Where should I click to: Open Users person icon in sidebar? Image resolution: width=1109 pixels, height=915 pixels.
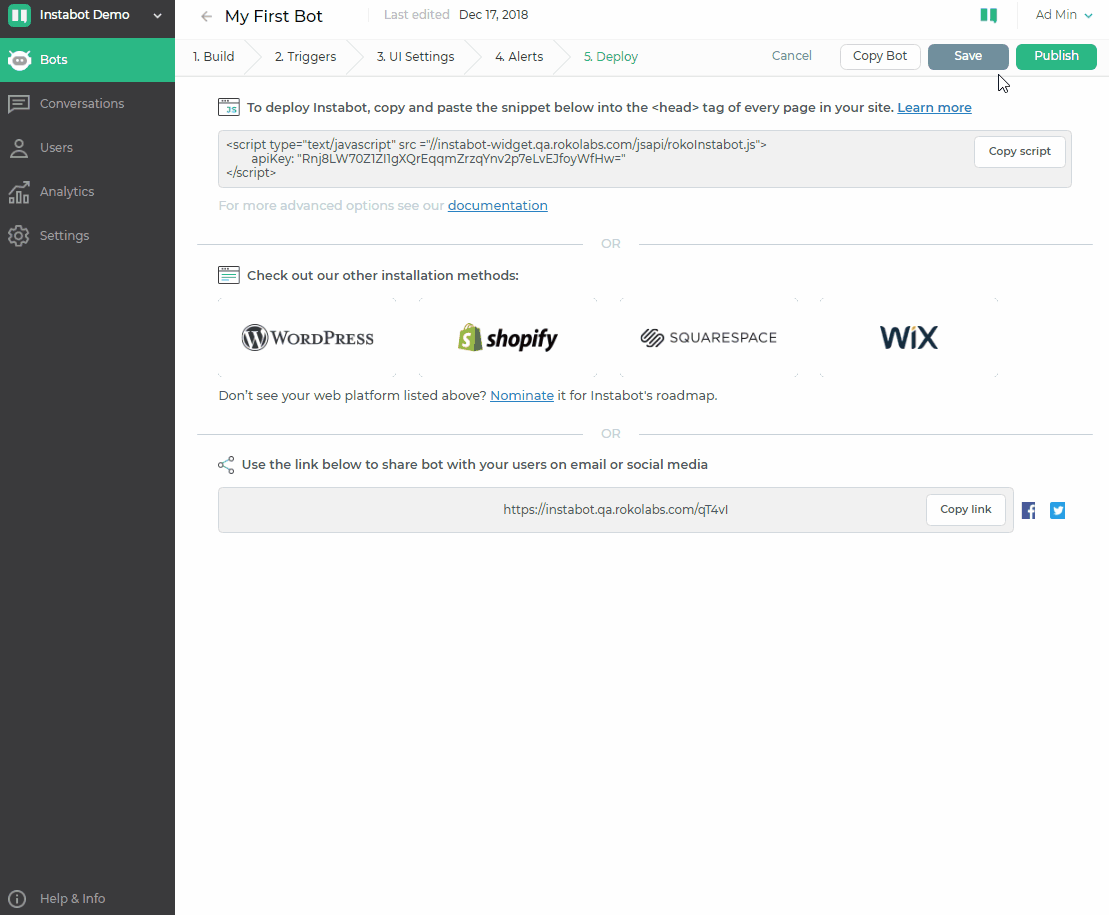(x=18, y=148)
